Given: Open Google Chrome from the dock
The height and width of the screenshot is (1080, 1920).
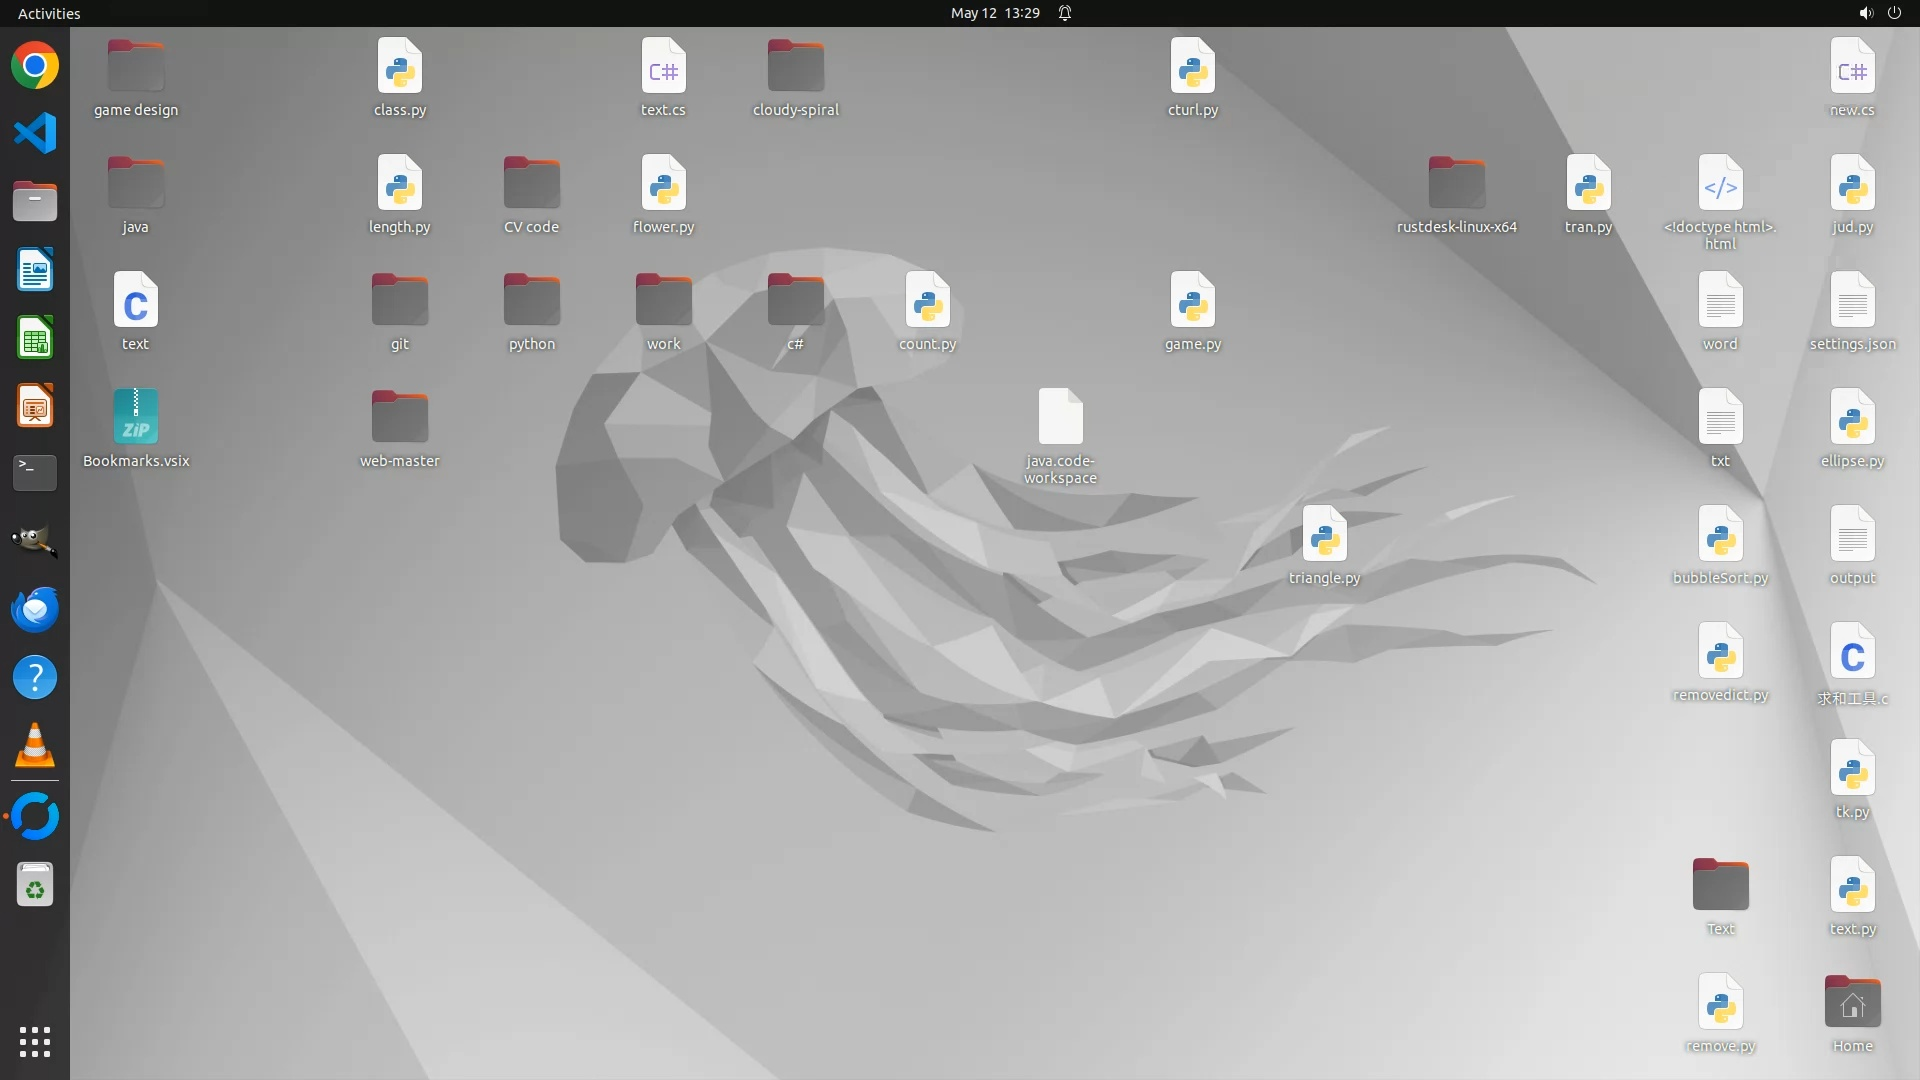Looking at the screenshot, I should pos(35,66).
